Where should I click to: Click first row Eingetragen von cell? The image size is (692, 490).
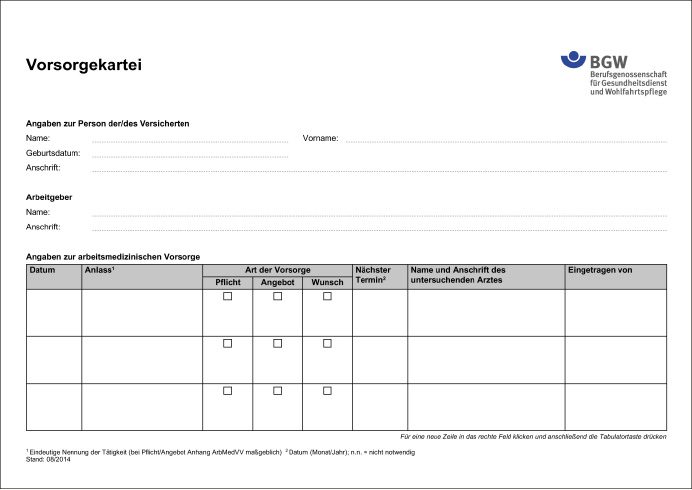click(615, 312)
